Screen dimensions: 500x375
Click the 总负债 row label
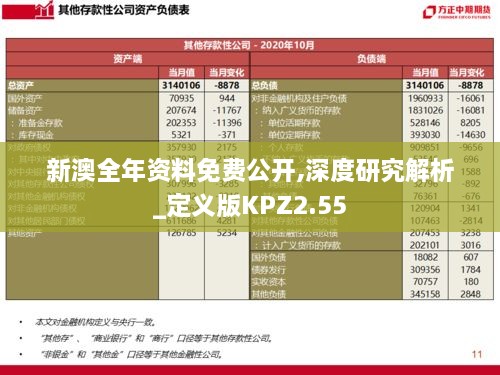click(x=264, y=86)
